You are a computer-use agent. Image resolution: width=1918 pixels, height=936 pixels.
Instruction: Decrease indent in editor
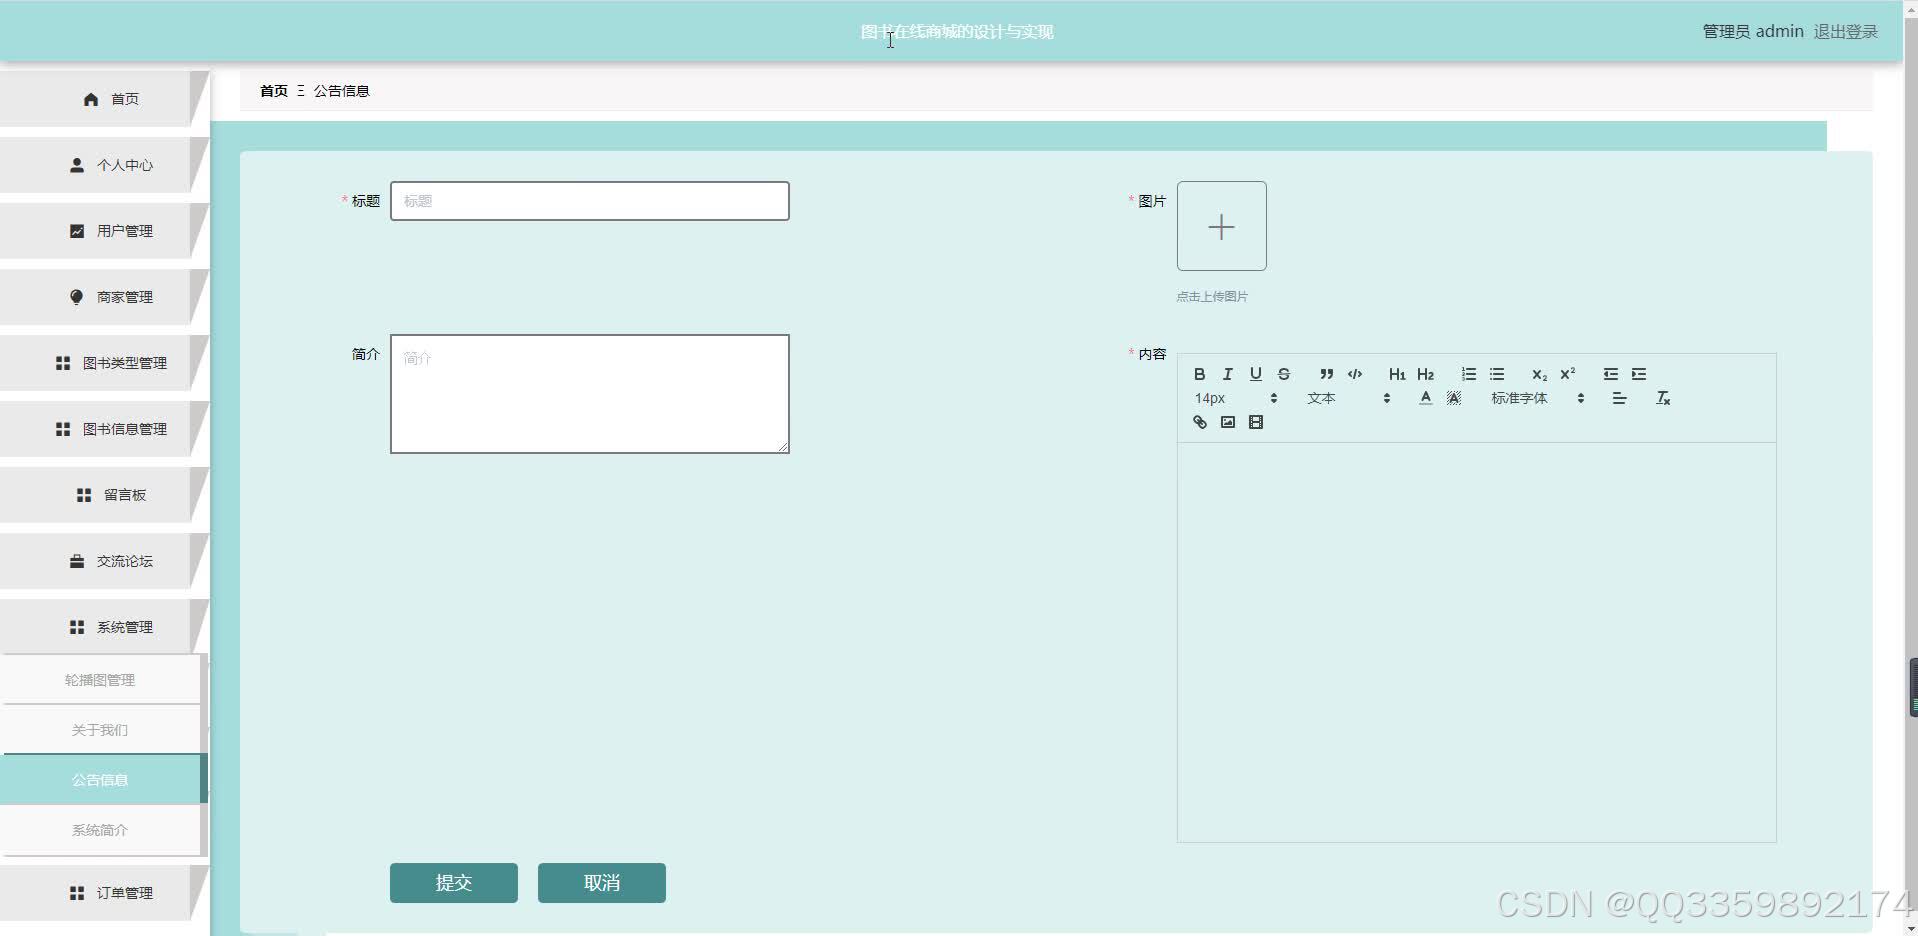[1610, 374]
